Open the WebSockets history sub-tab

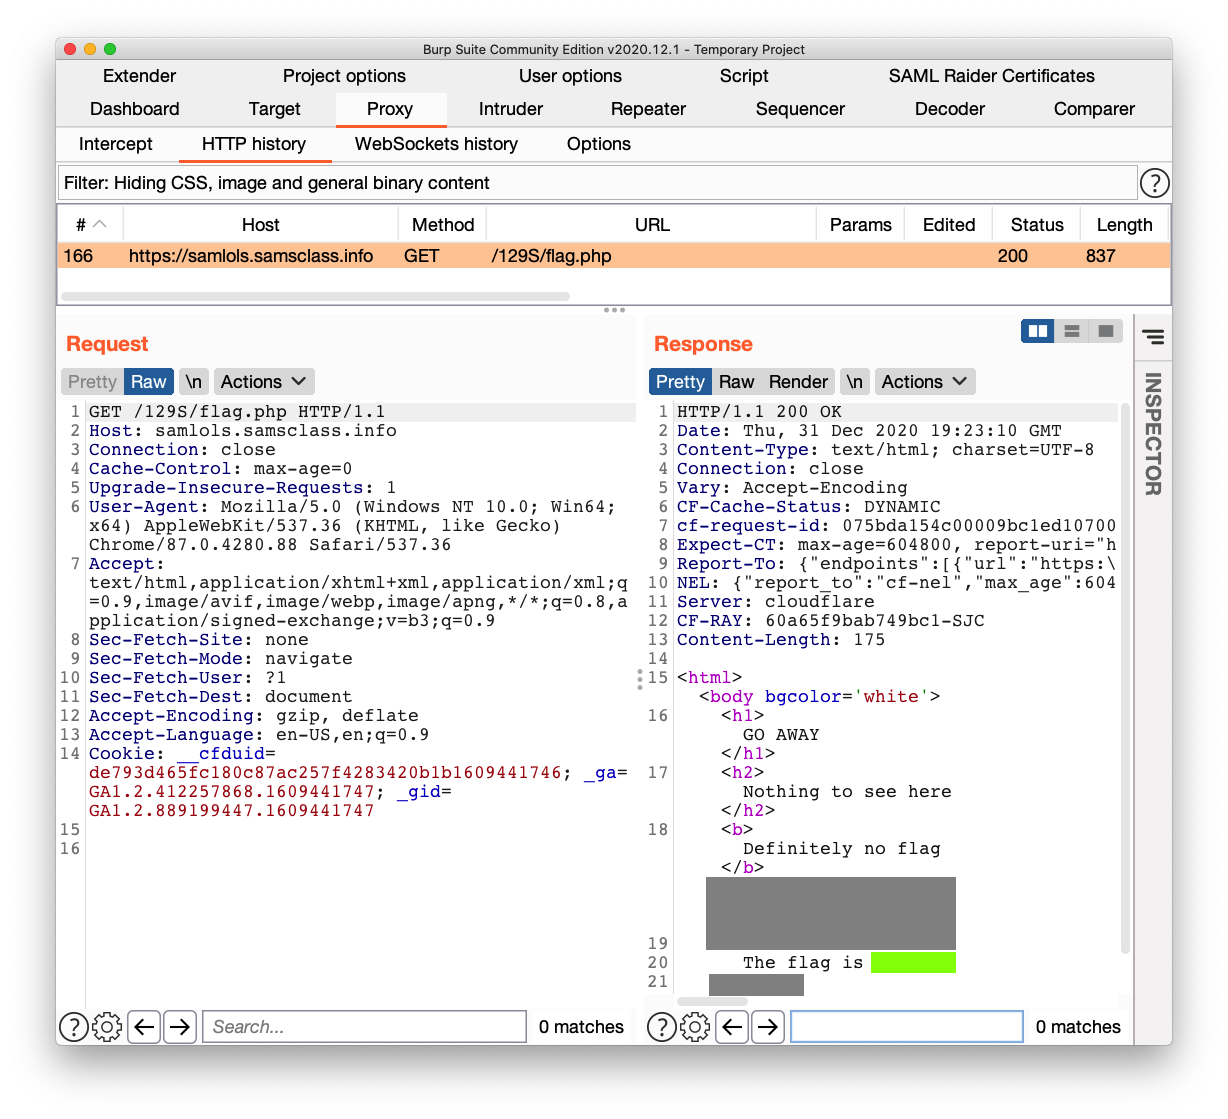click(436, 144)
